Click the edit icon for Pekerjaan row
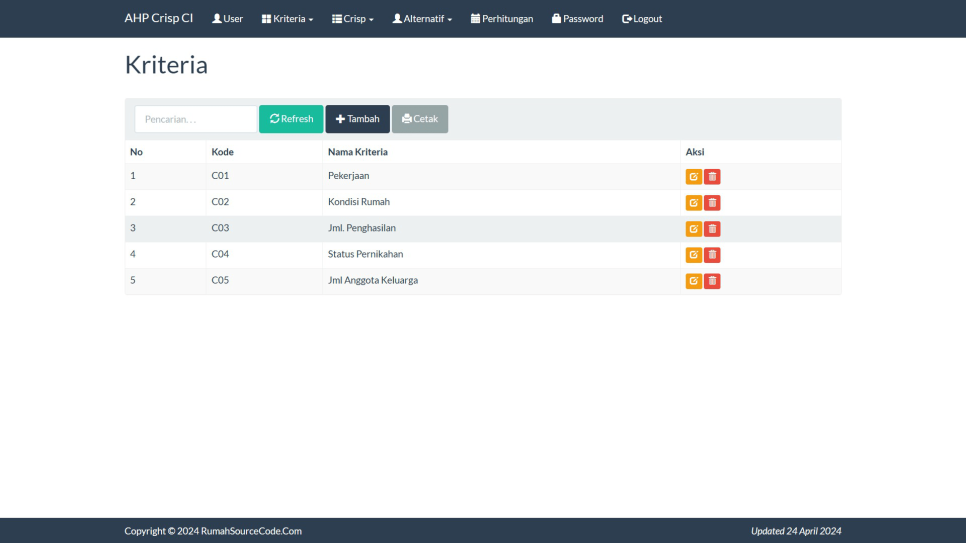Screen dimensions: 966x543 tap(693, 177)
